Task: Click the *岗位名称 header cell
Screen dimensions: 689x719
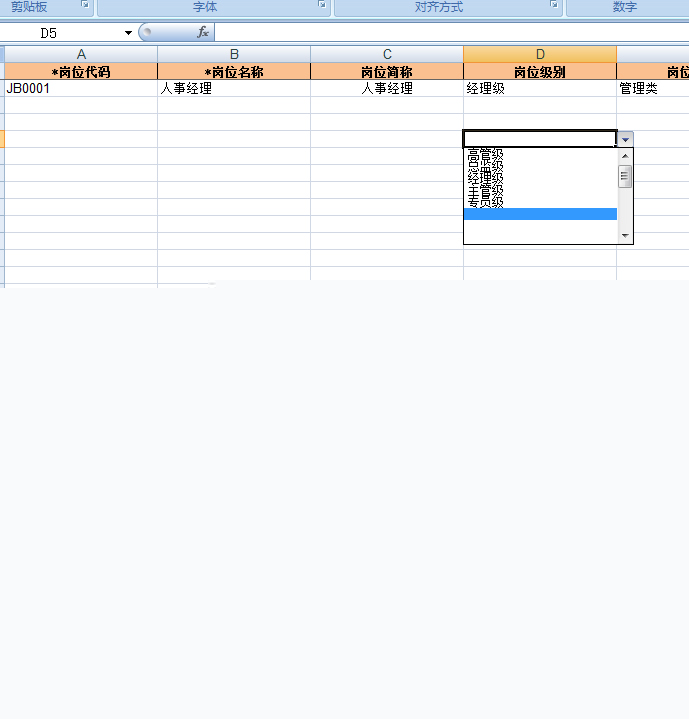Action: click(234, 72)
